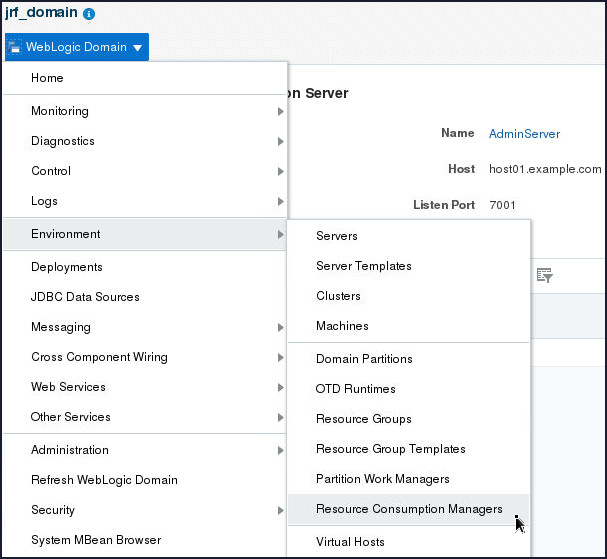Select Resource Consumption Managers
The height and width of the screenshot is (559, 607).
(409, 509)
